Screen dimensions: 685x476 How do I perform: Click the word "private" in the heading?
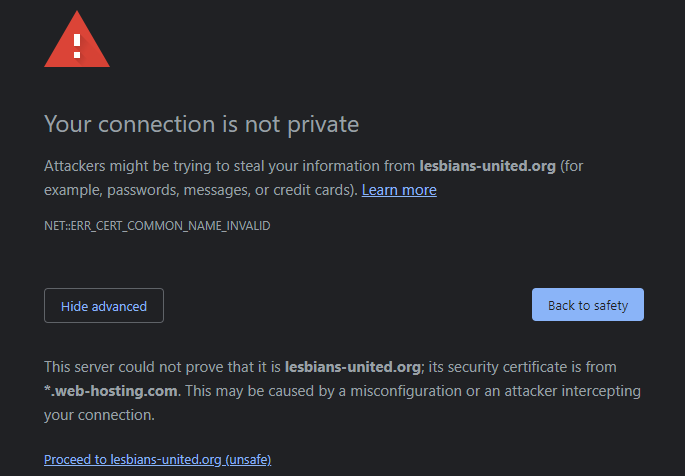coord(323,125)
